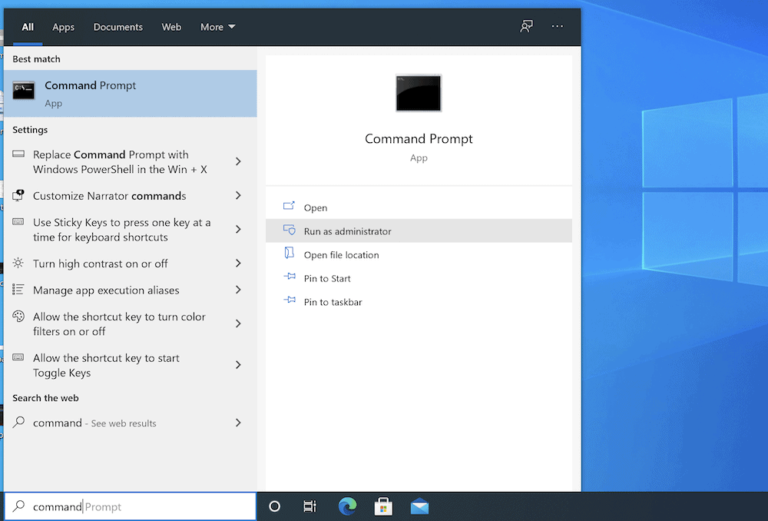Open Microsoft Store from the taskbar
The image size is (768, 521).
[x=383, y=507]
